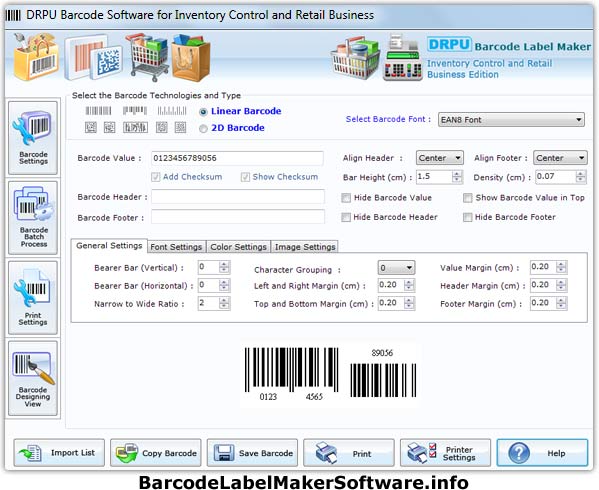Click the Import List icon
The width and height of the screenshot is (599, 490).
30,453
